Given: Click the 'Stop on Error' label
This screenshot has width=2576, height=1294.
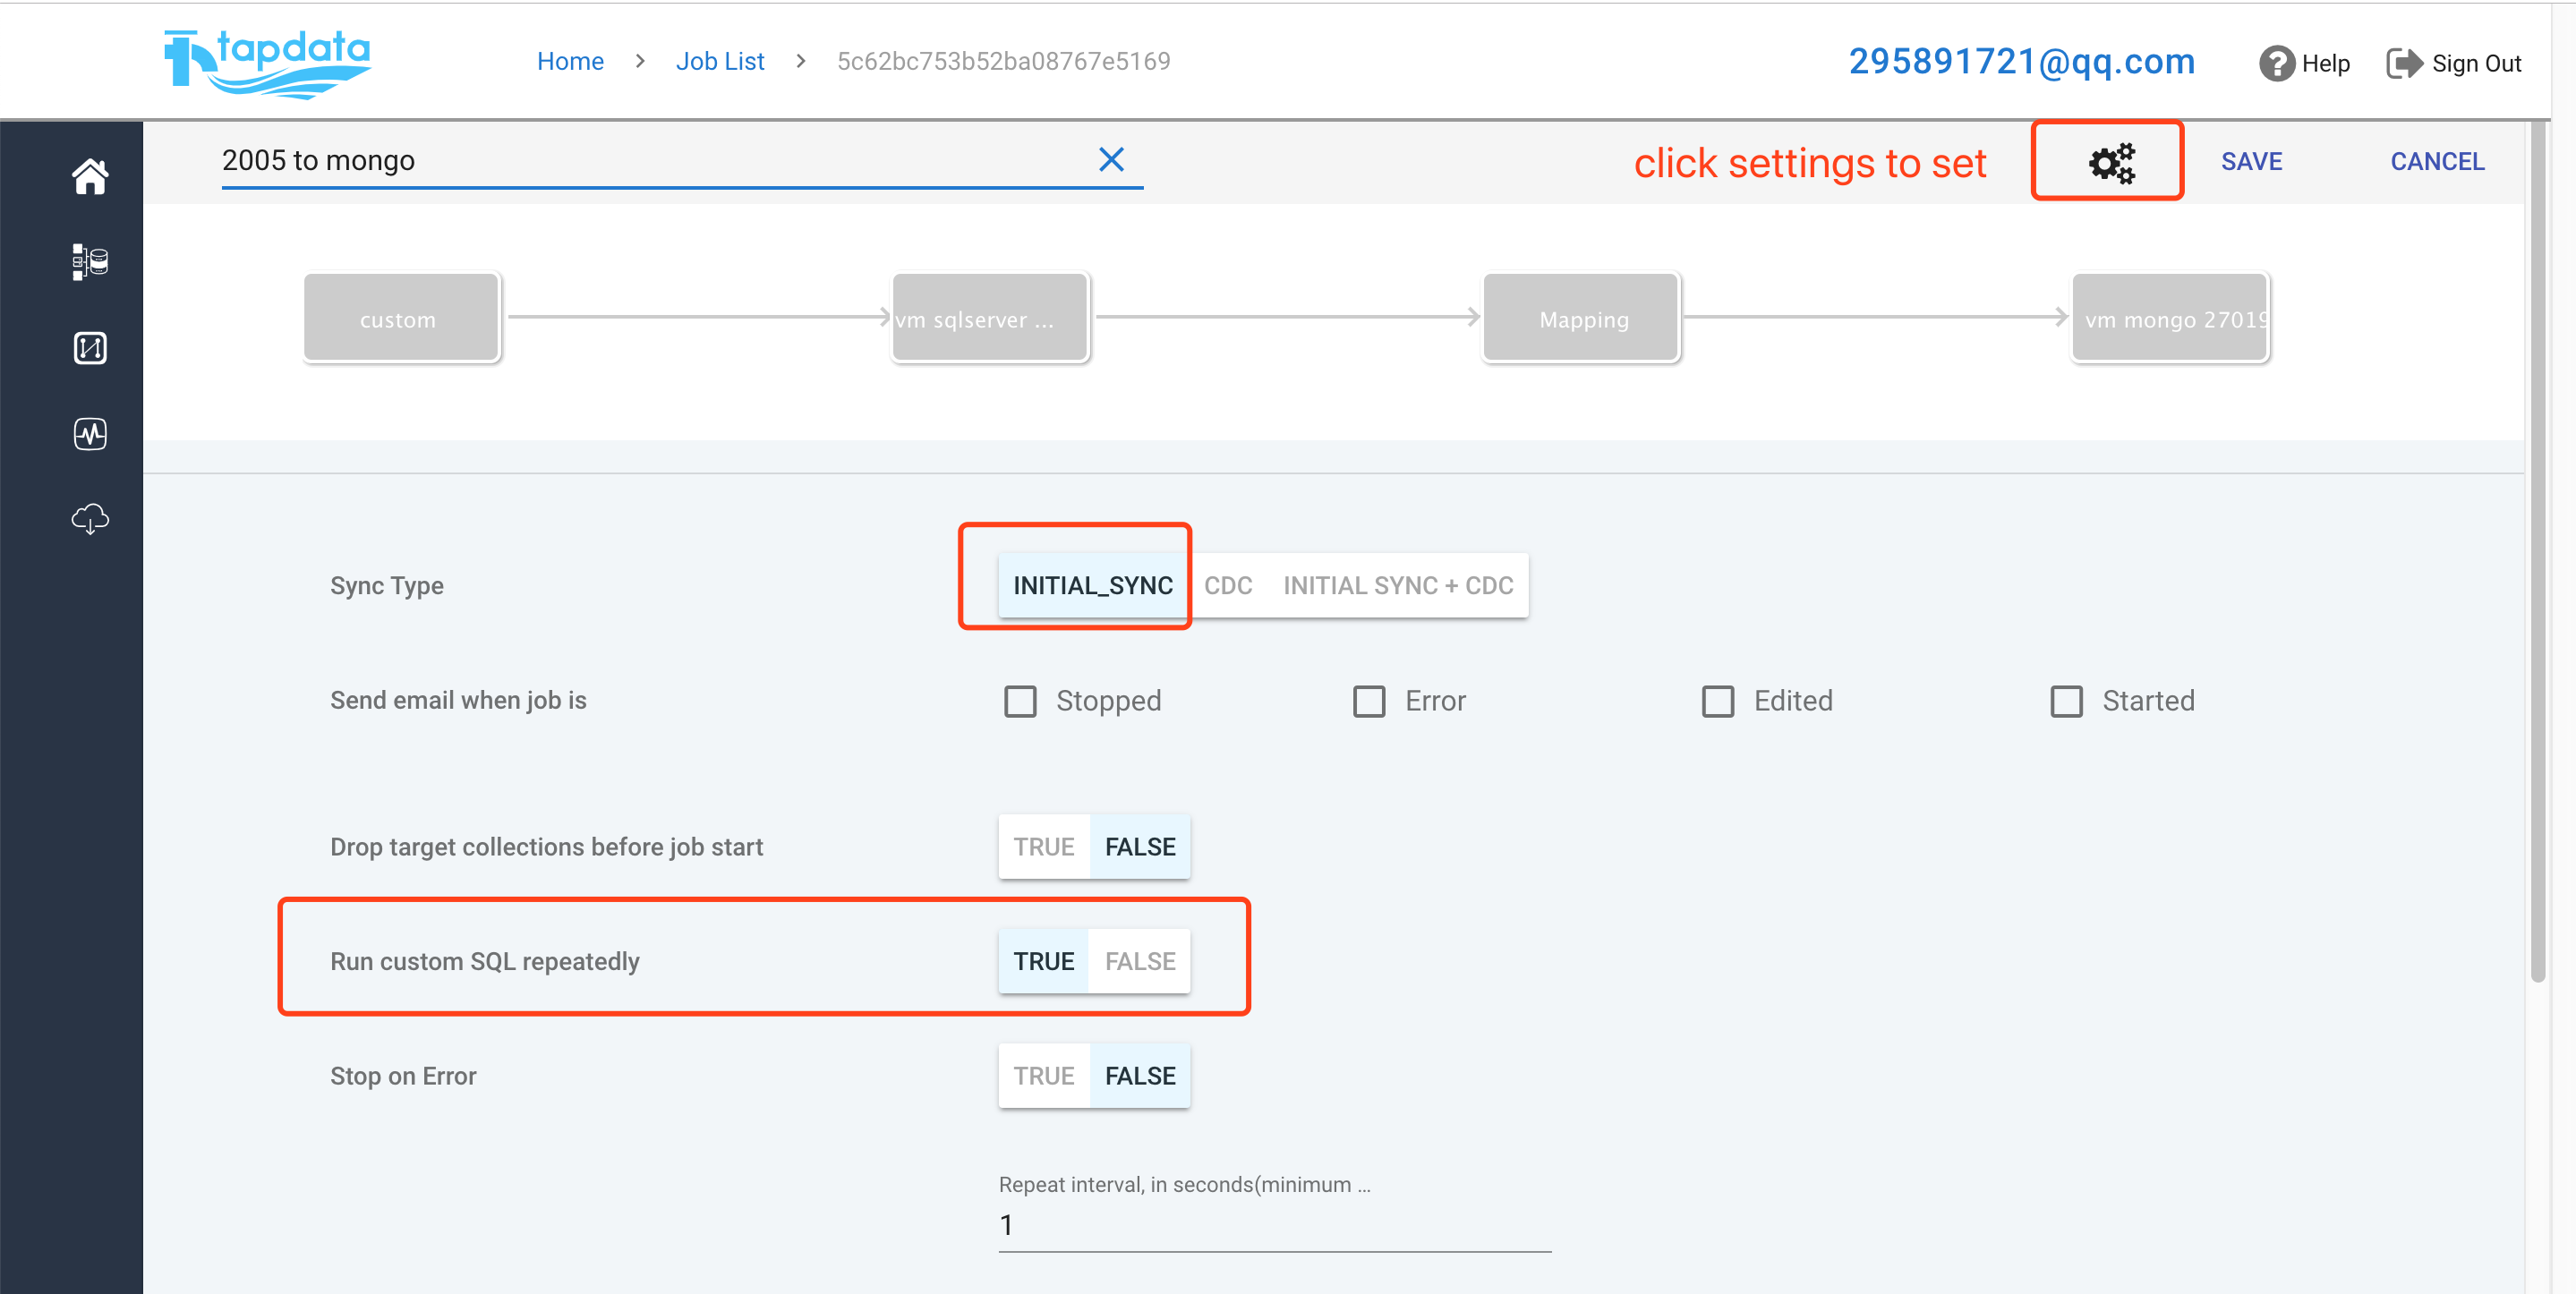Looking at the screenshot, I should pyautogui.click(x=403, y=1076).
